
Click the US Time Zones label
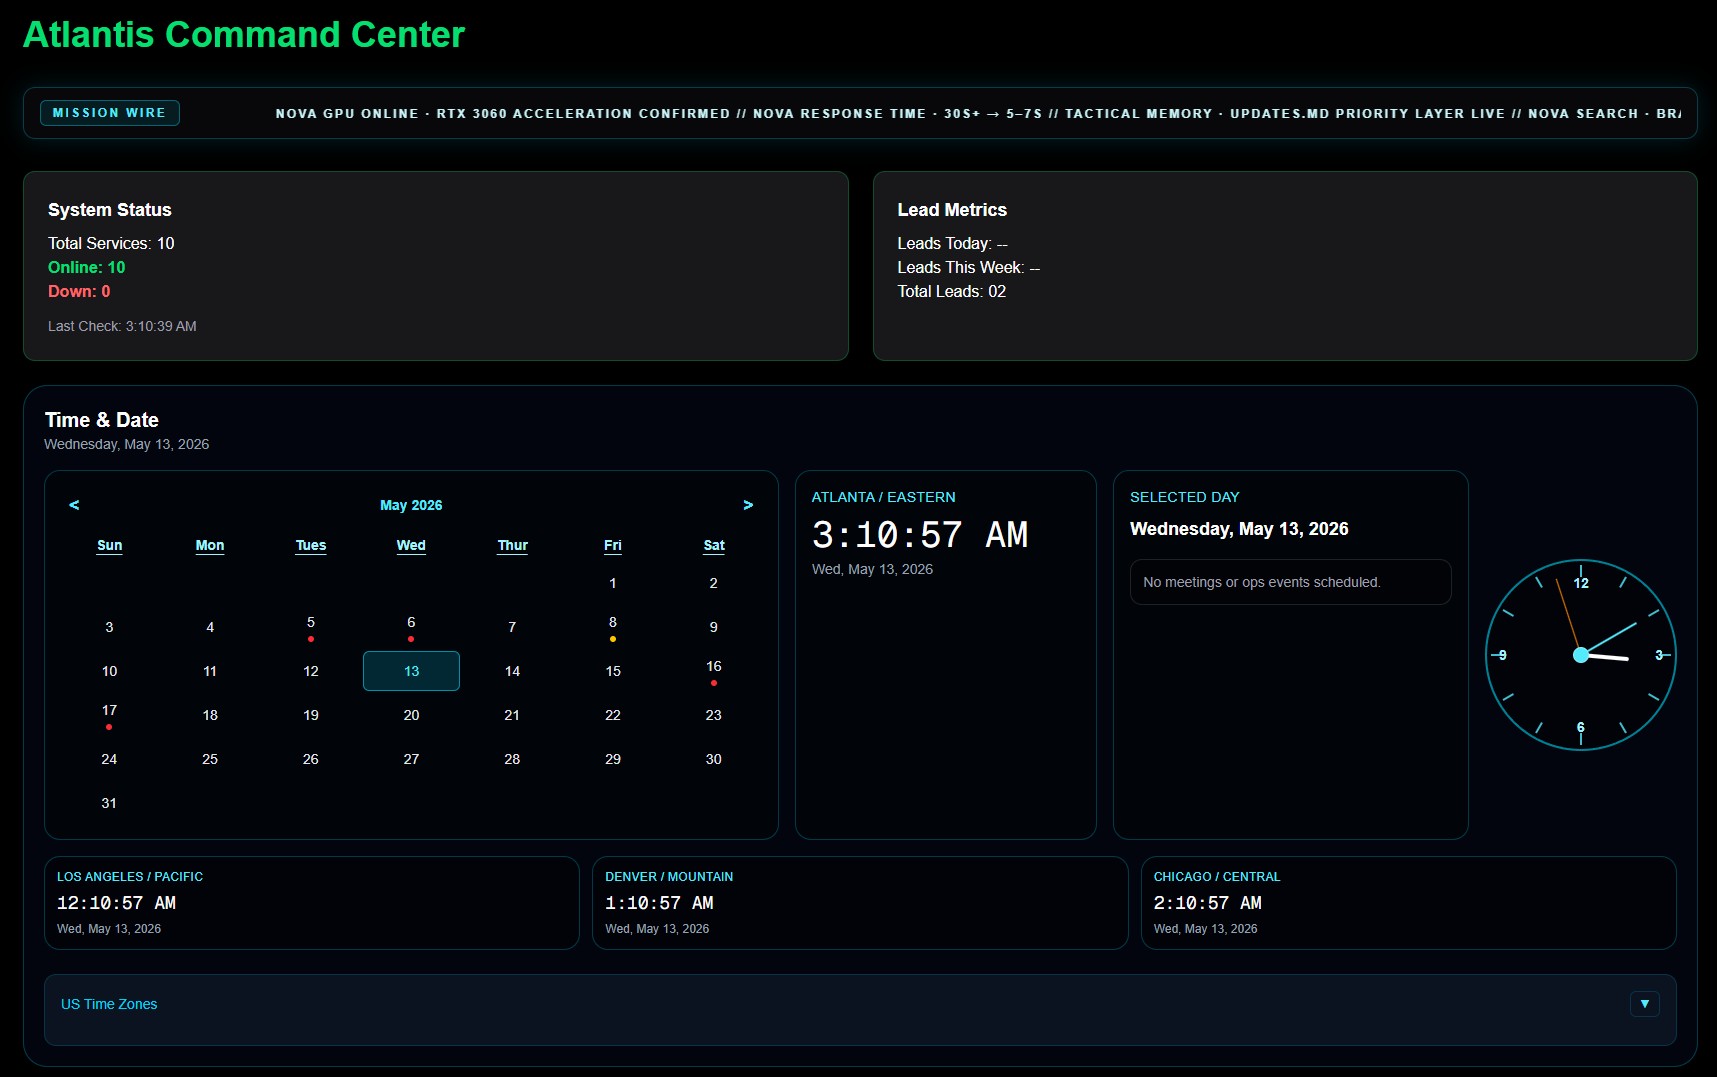click(x=109, y=1004)
